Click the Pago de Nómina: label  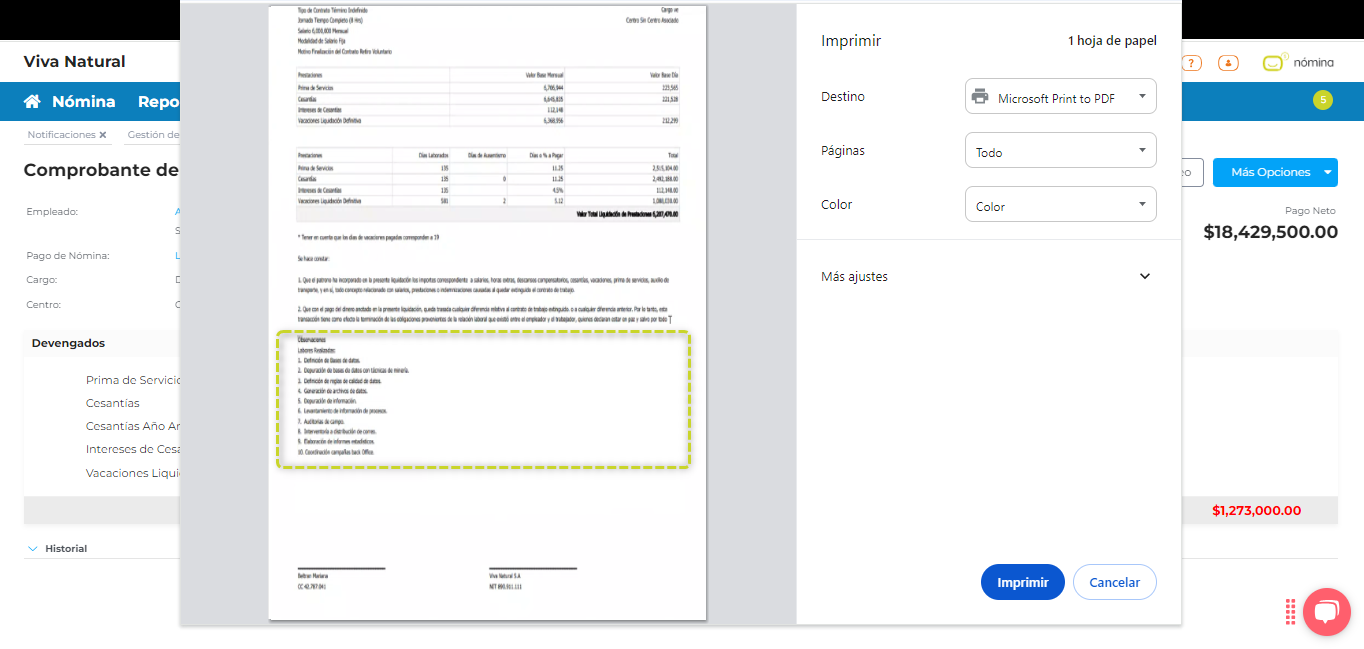tap(68, 256)
